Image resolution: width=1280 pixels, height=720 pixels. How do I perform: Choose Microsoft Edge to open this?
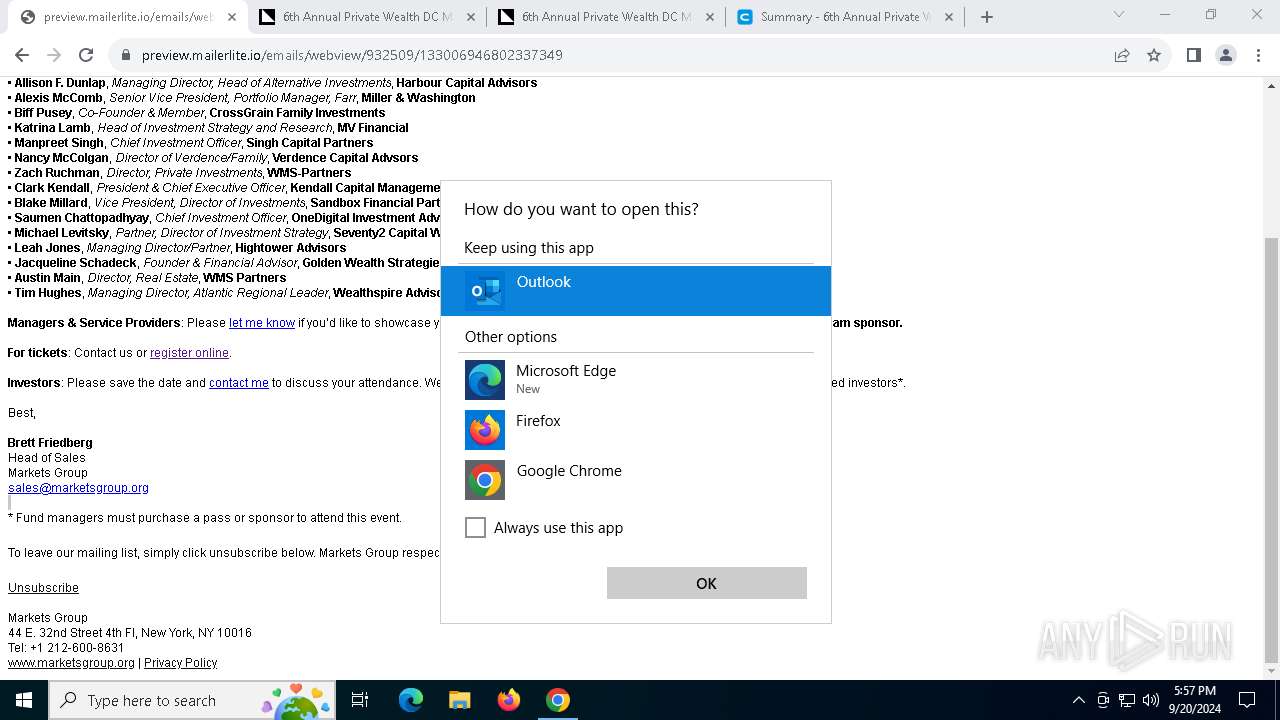pos(635,380)
